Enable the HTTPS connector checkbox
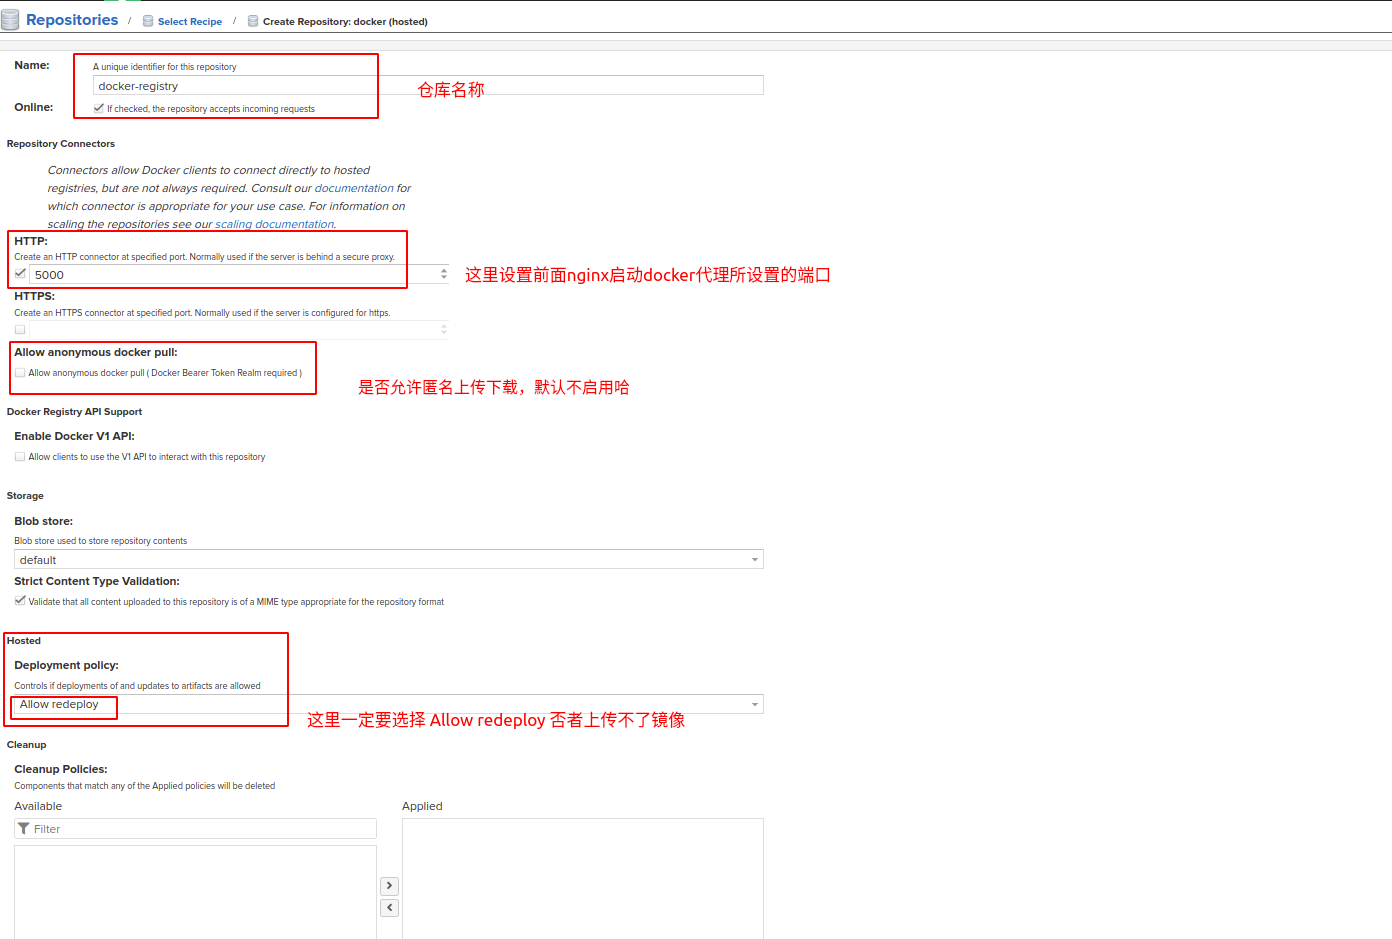This screenshot has height=939, width=1392. coord(20,329)
